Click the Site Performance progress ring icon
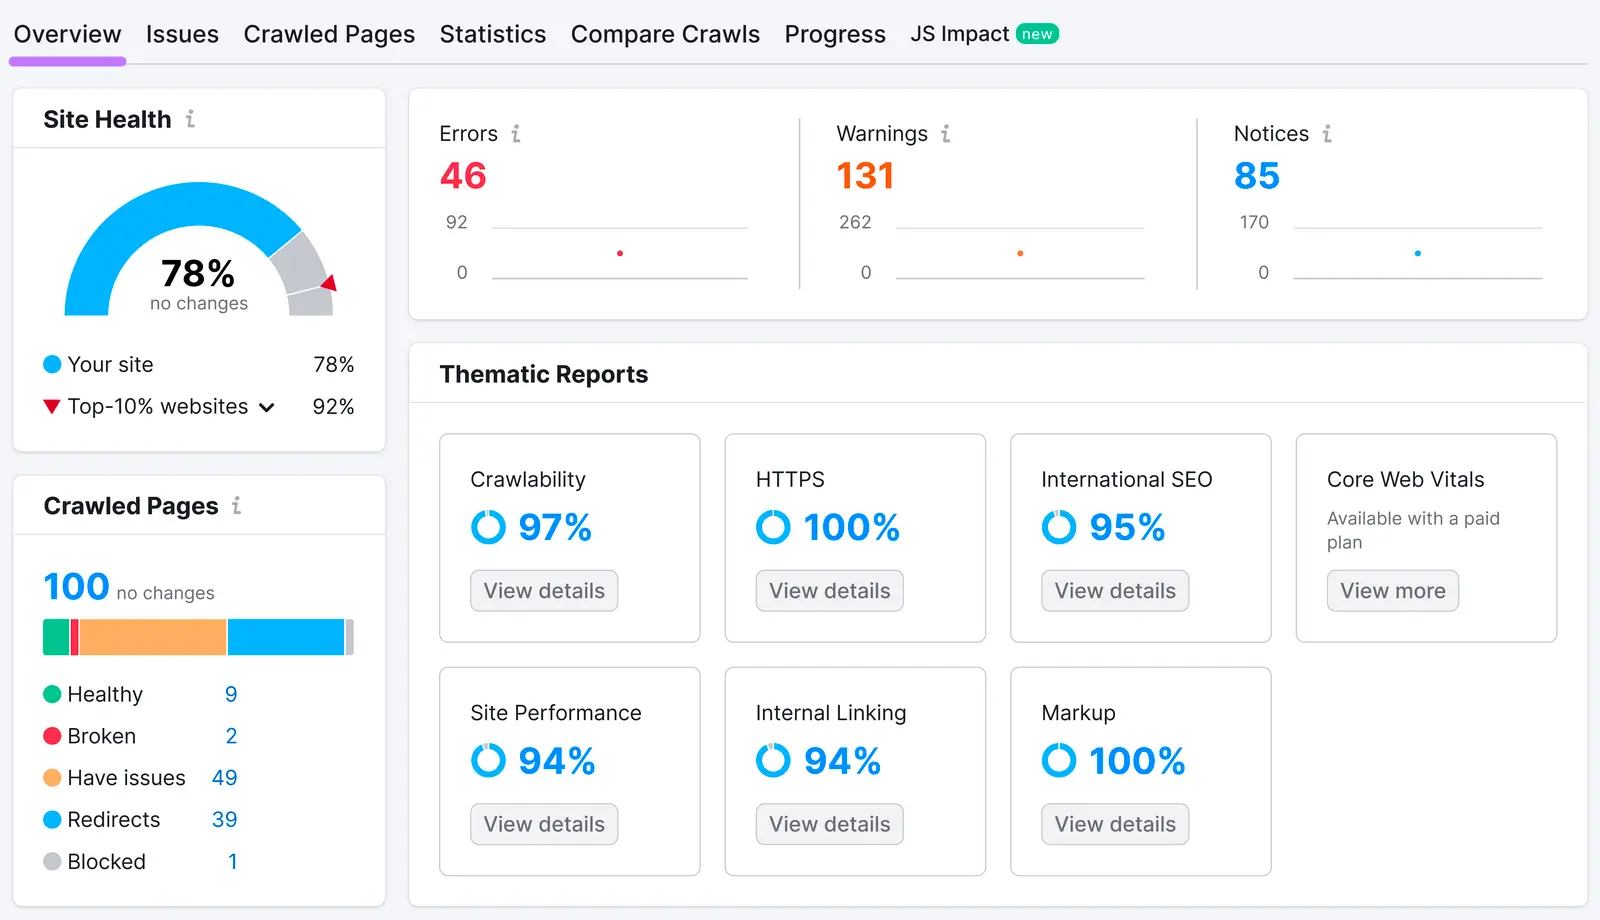The height and width of the screenshot is (920, 1600). tap(488, 760)
